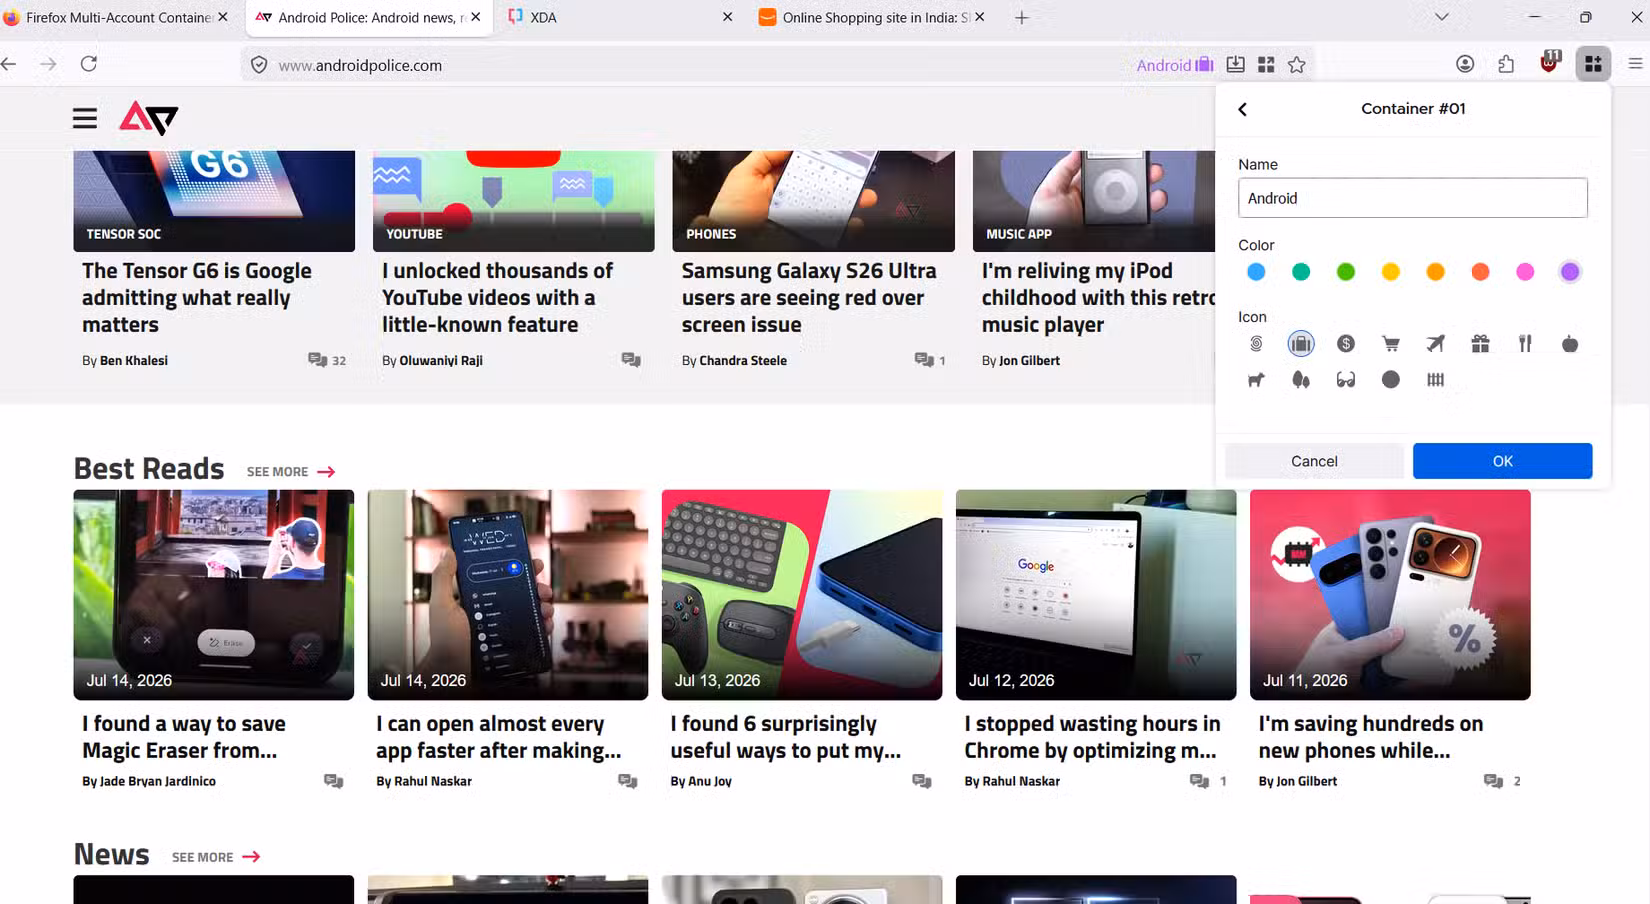1650x904 pixels.
Task: Open the saving hundreds on phones thumbnail
Action: click(1390, 595)
